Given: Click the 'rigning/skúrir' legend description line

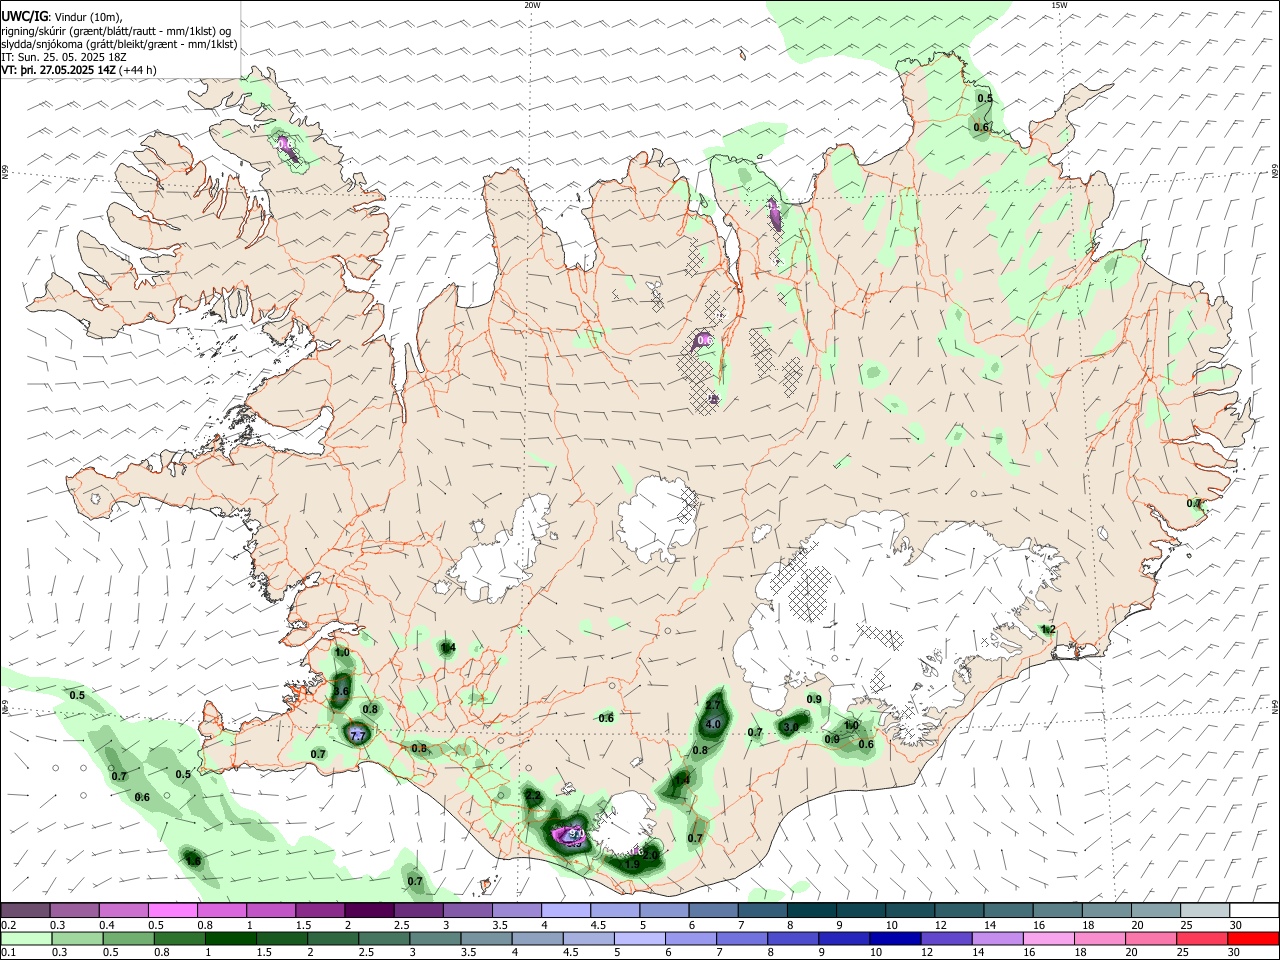Looking at the screenshot, I should click(x=117, y=30).
